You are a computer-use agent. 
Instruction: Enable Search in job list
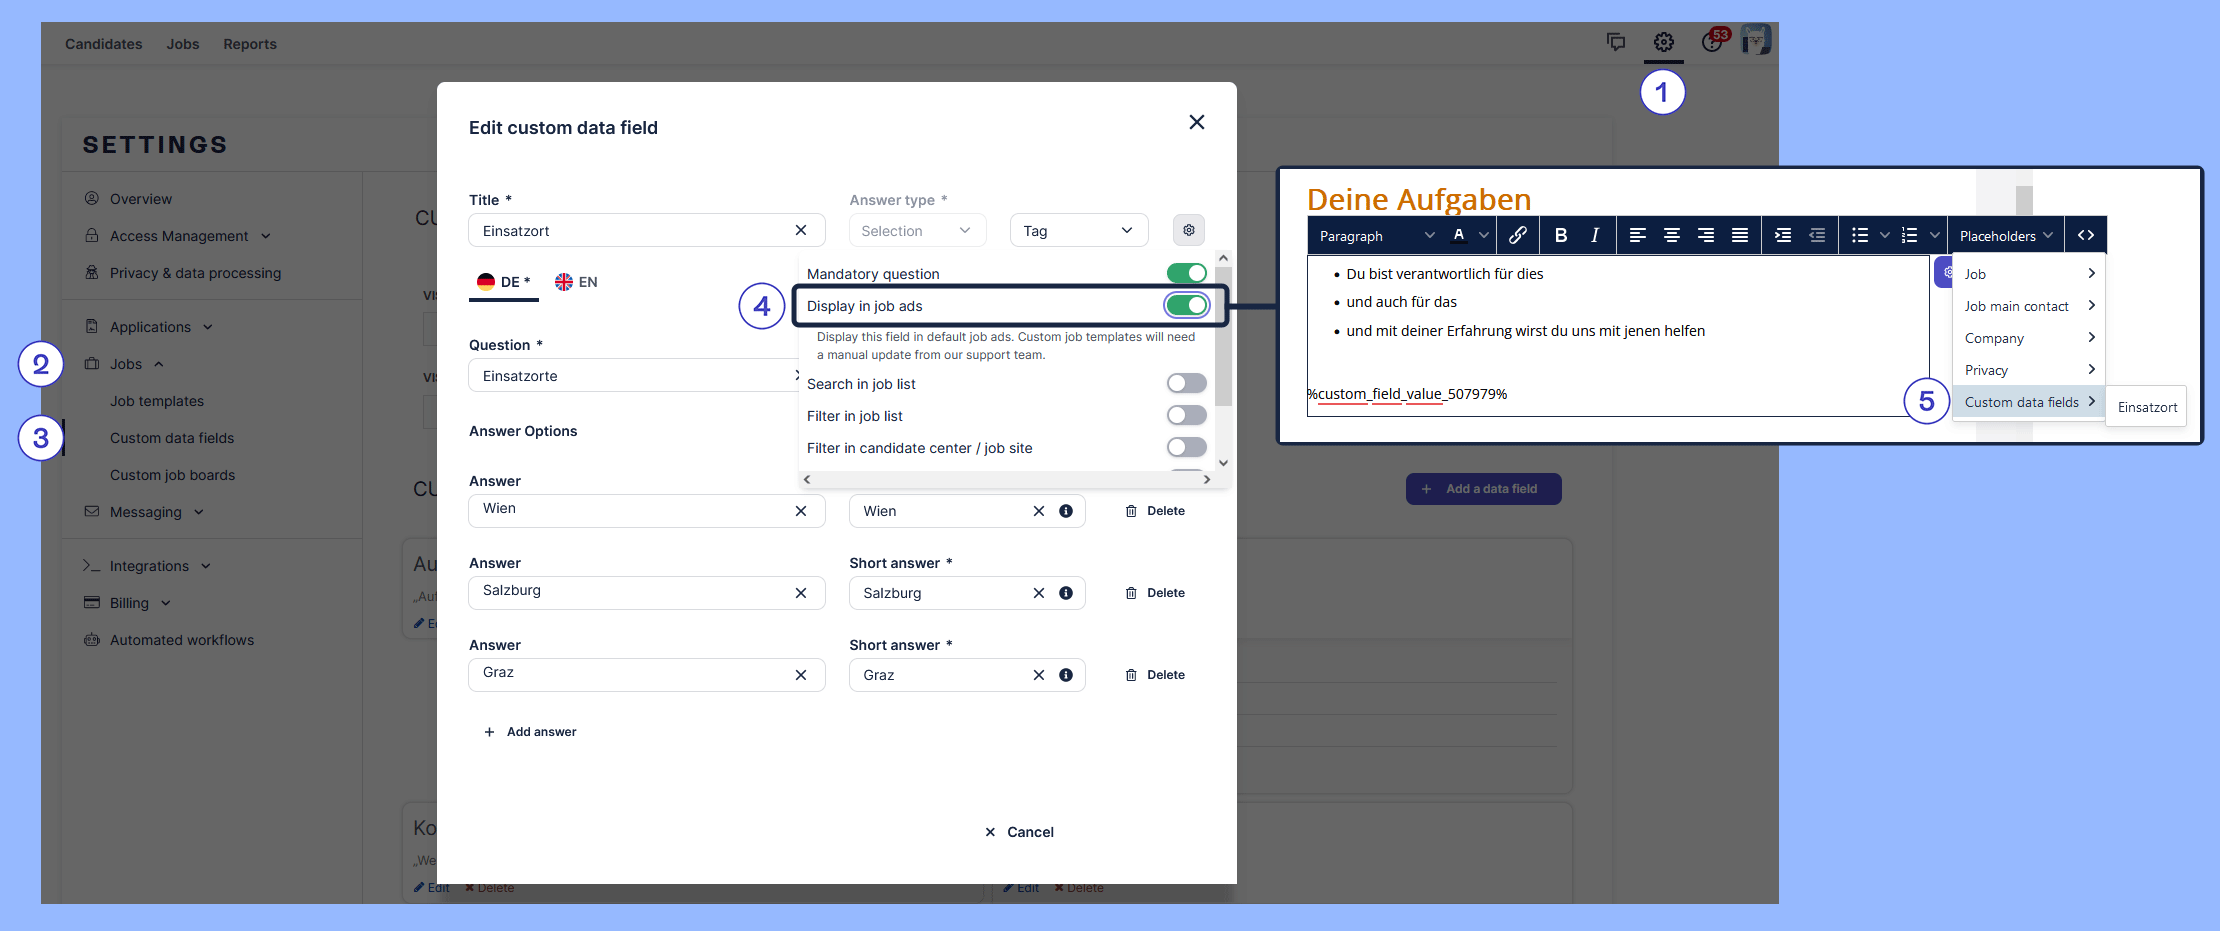1186,383
